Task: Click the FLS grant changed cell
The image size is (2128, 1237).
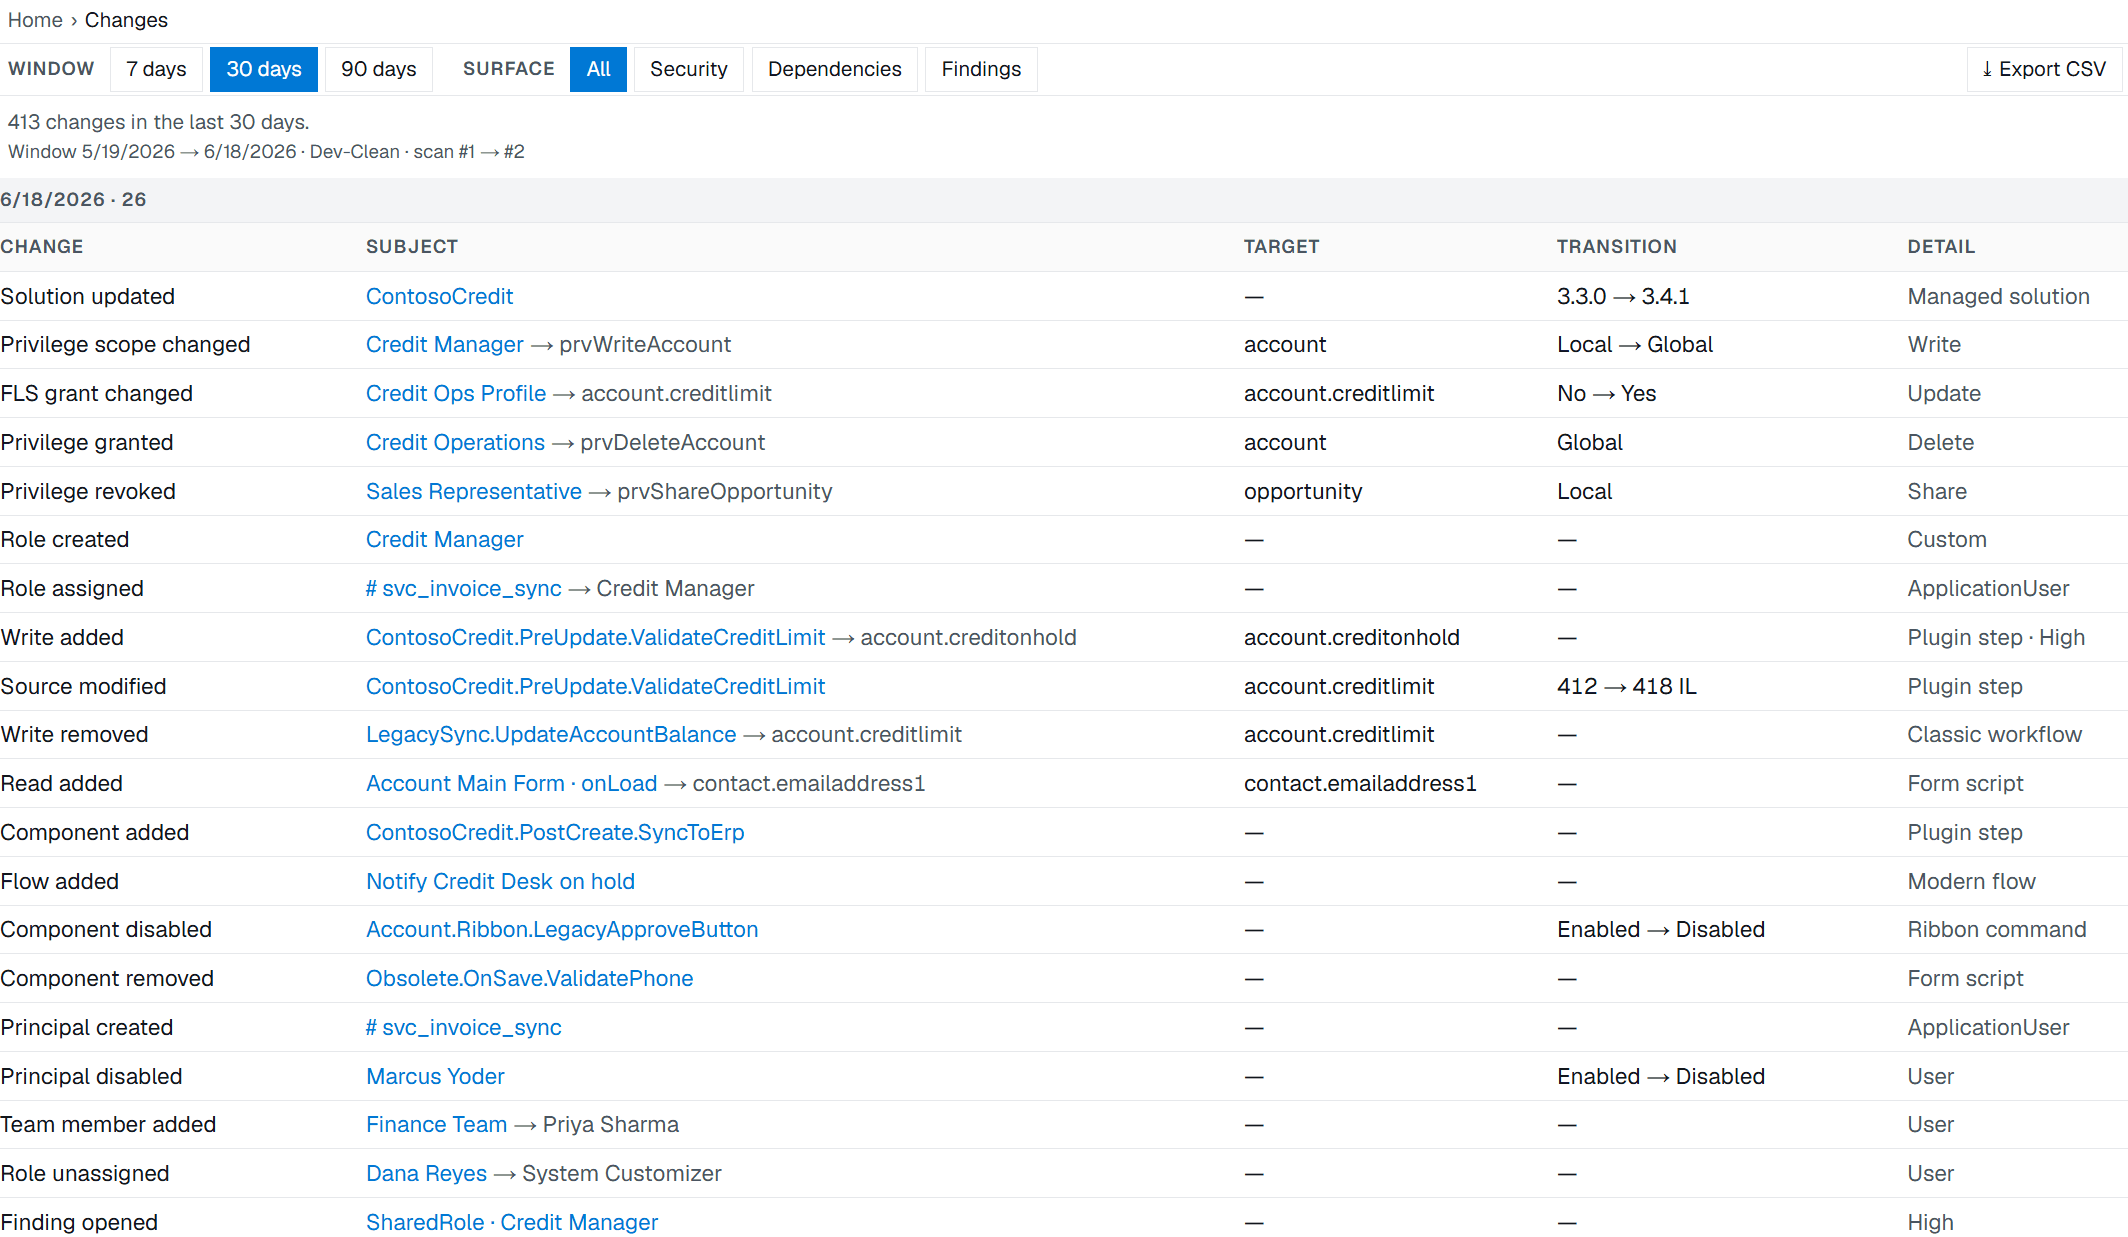Action: pos(97,393)
